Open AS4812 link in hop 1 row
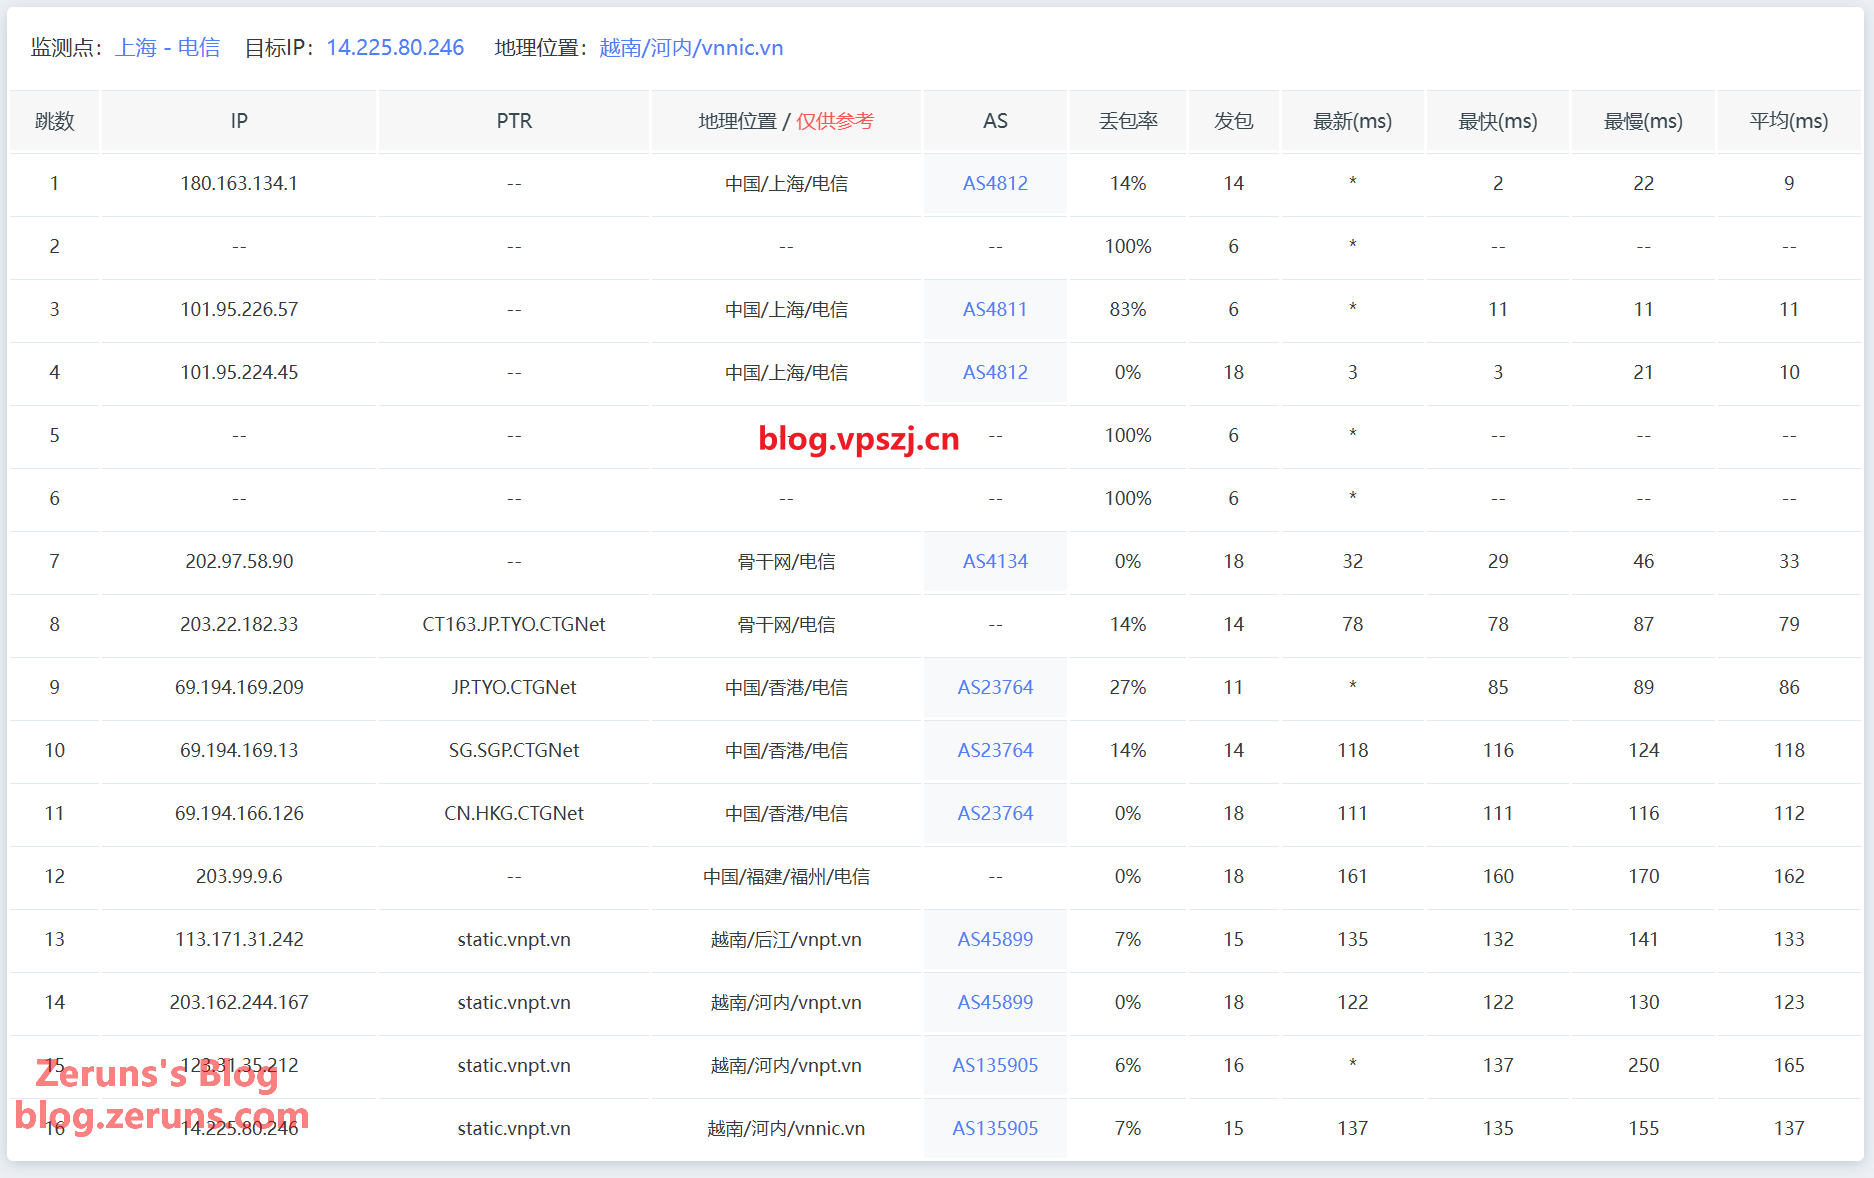Viewport: 1874px width, 1178px height. tap(995, 183)
